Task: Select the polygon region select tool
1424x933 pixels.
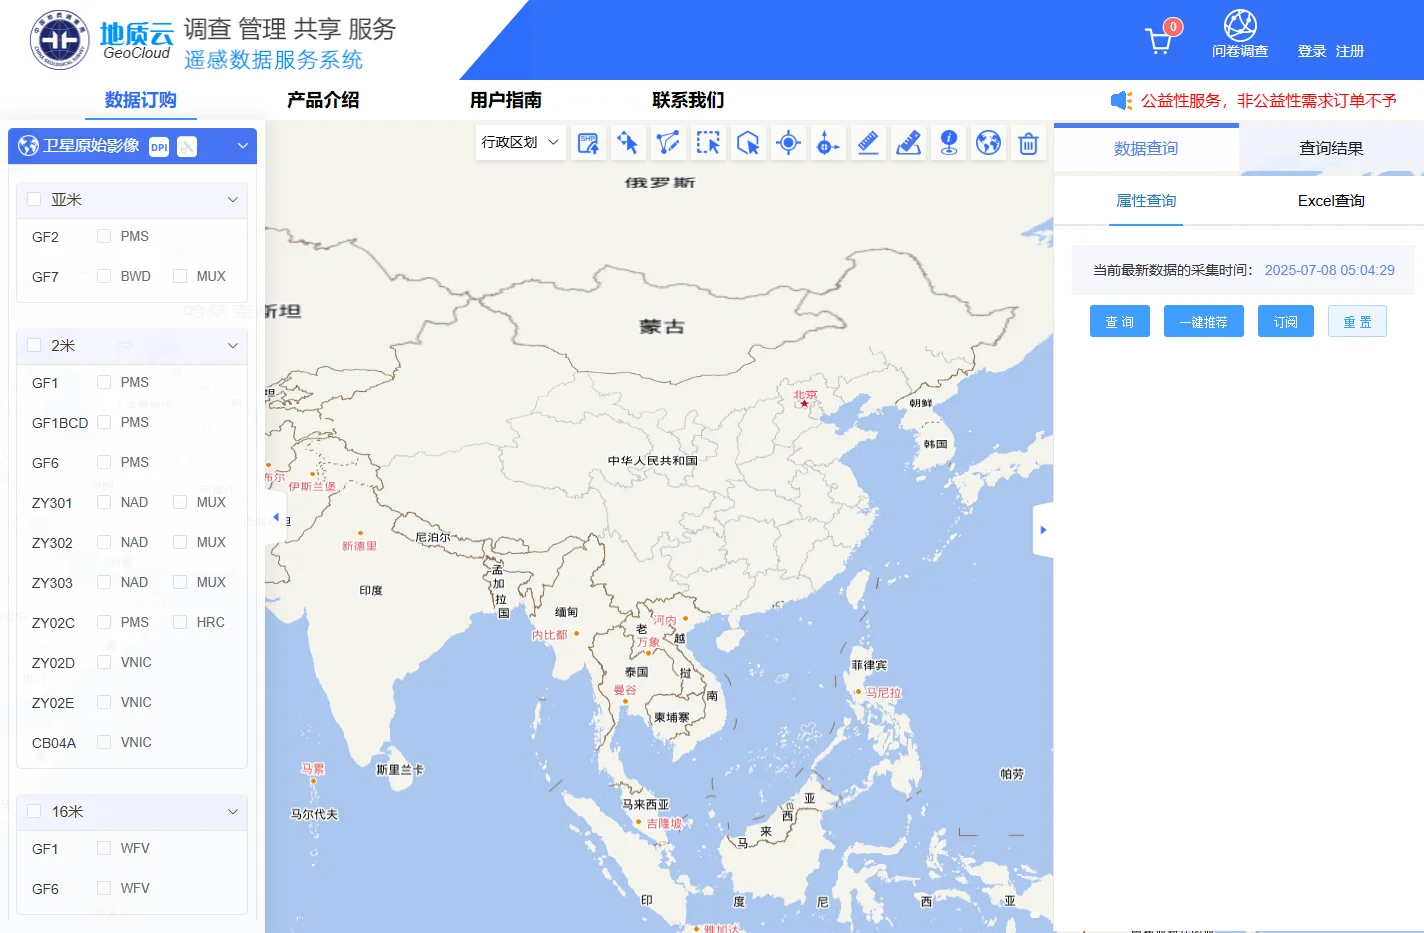Action: click(748, 143)
